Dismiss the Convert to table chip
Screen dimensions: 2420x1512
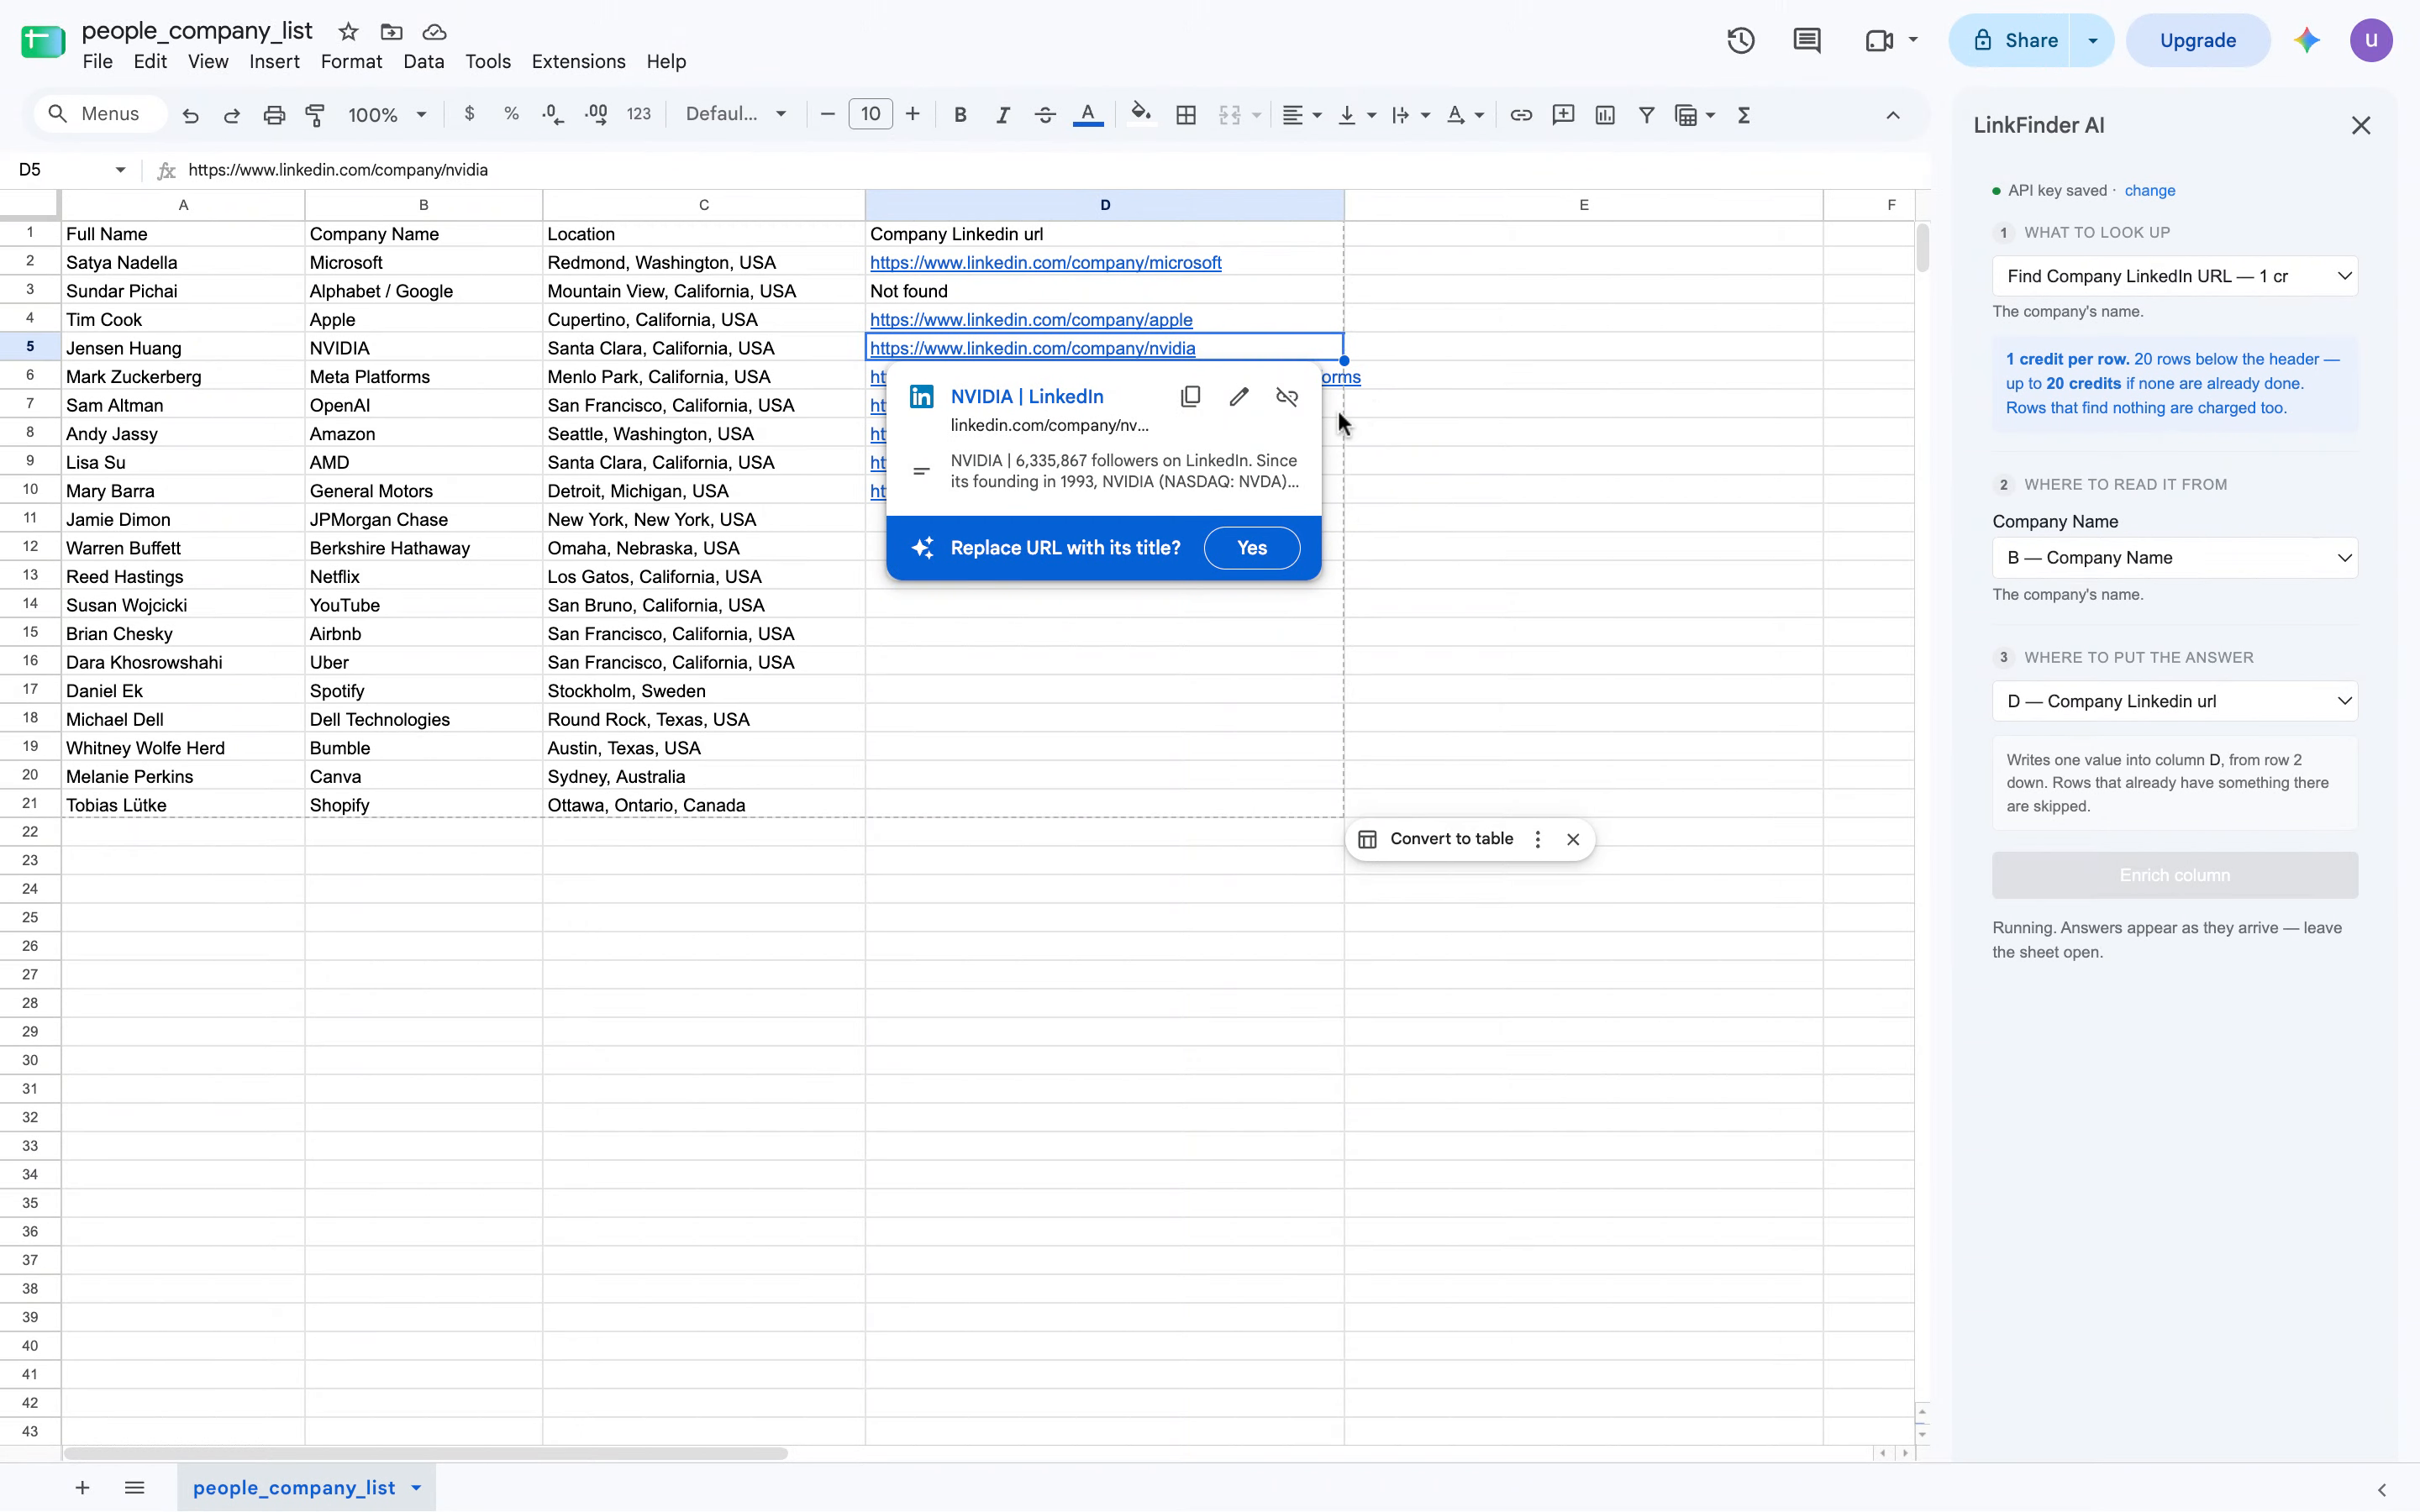point(1573,839)
